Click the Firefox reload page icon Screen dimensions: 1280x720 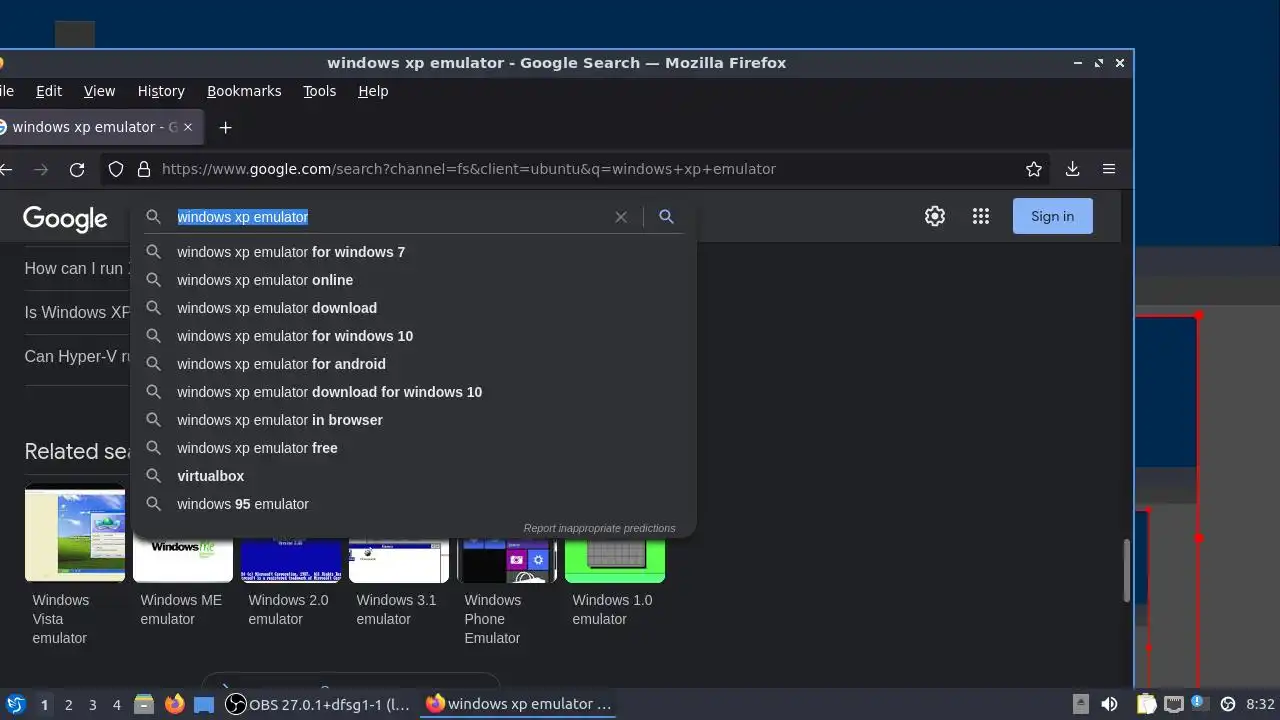[x=77, y=170]
